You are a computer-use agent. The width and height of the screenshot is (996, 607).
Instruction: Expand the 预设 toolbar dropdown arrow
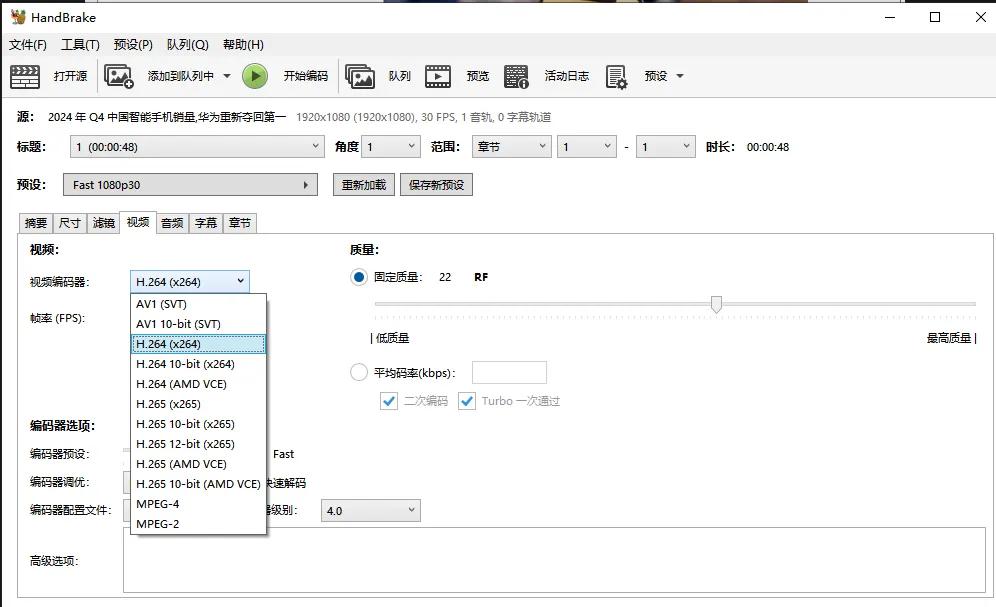(x=680, y=76)
